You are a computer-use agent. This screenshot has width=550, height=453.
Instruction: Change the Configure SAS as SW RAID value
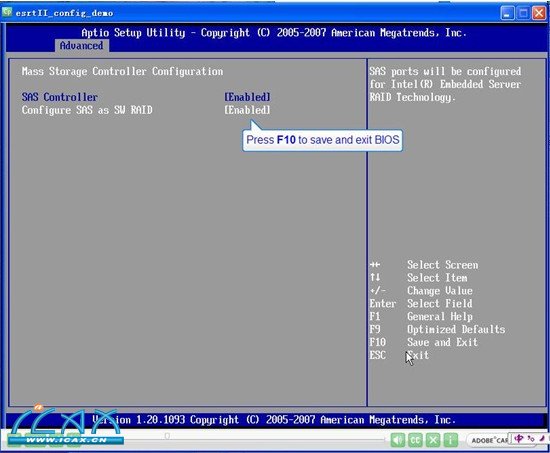coord(247,110)
